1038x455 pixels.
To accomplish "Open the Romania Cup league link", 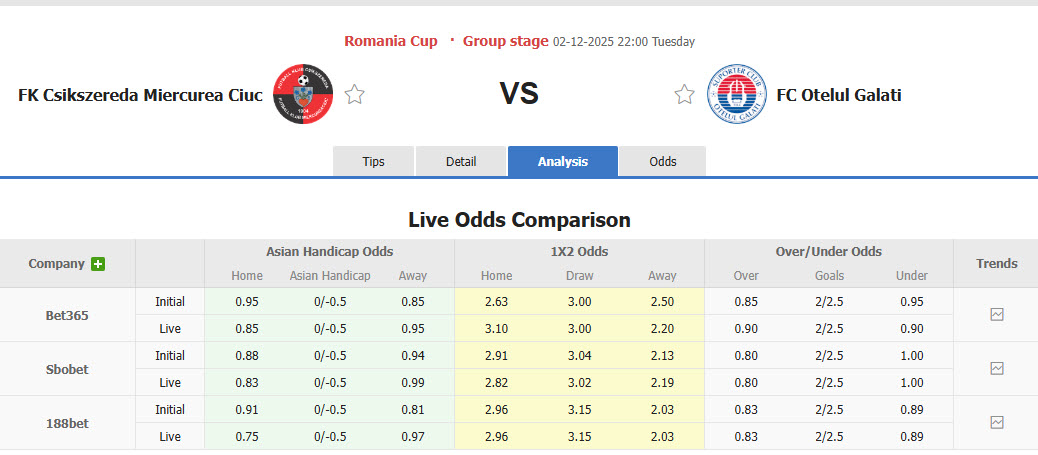I will pyautogui.click(x=391, y=41).
